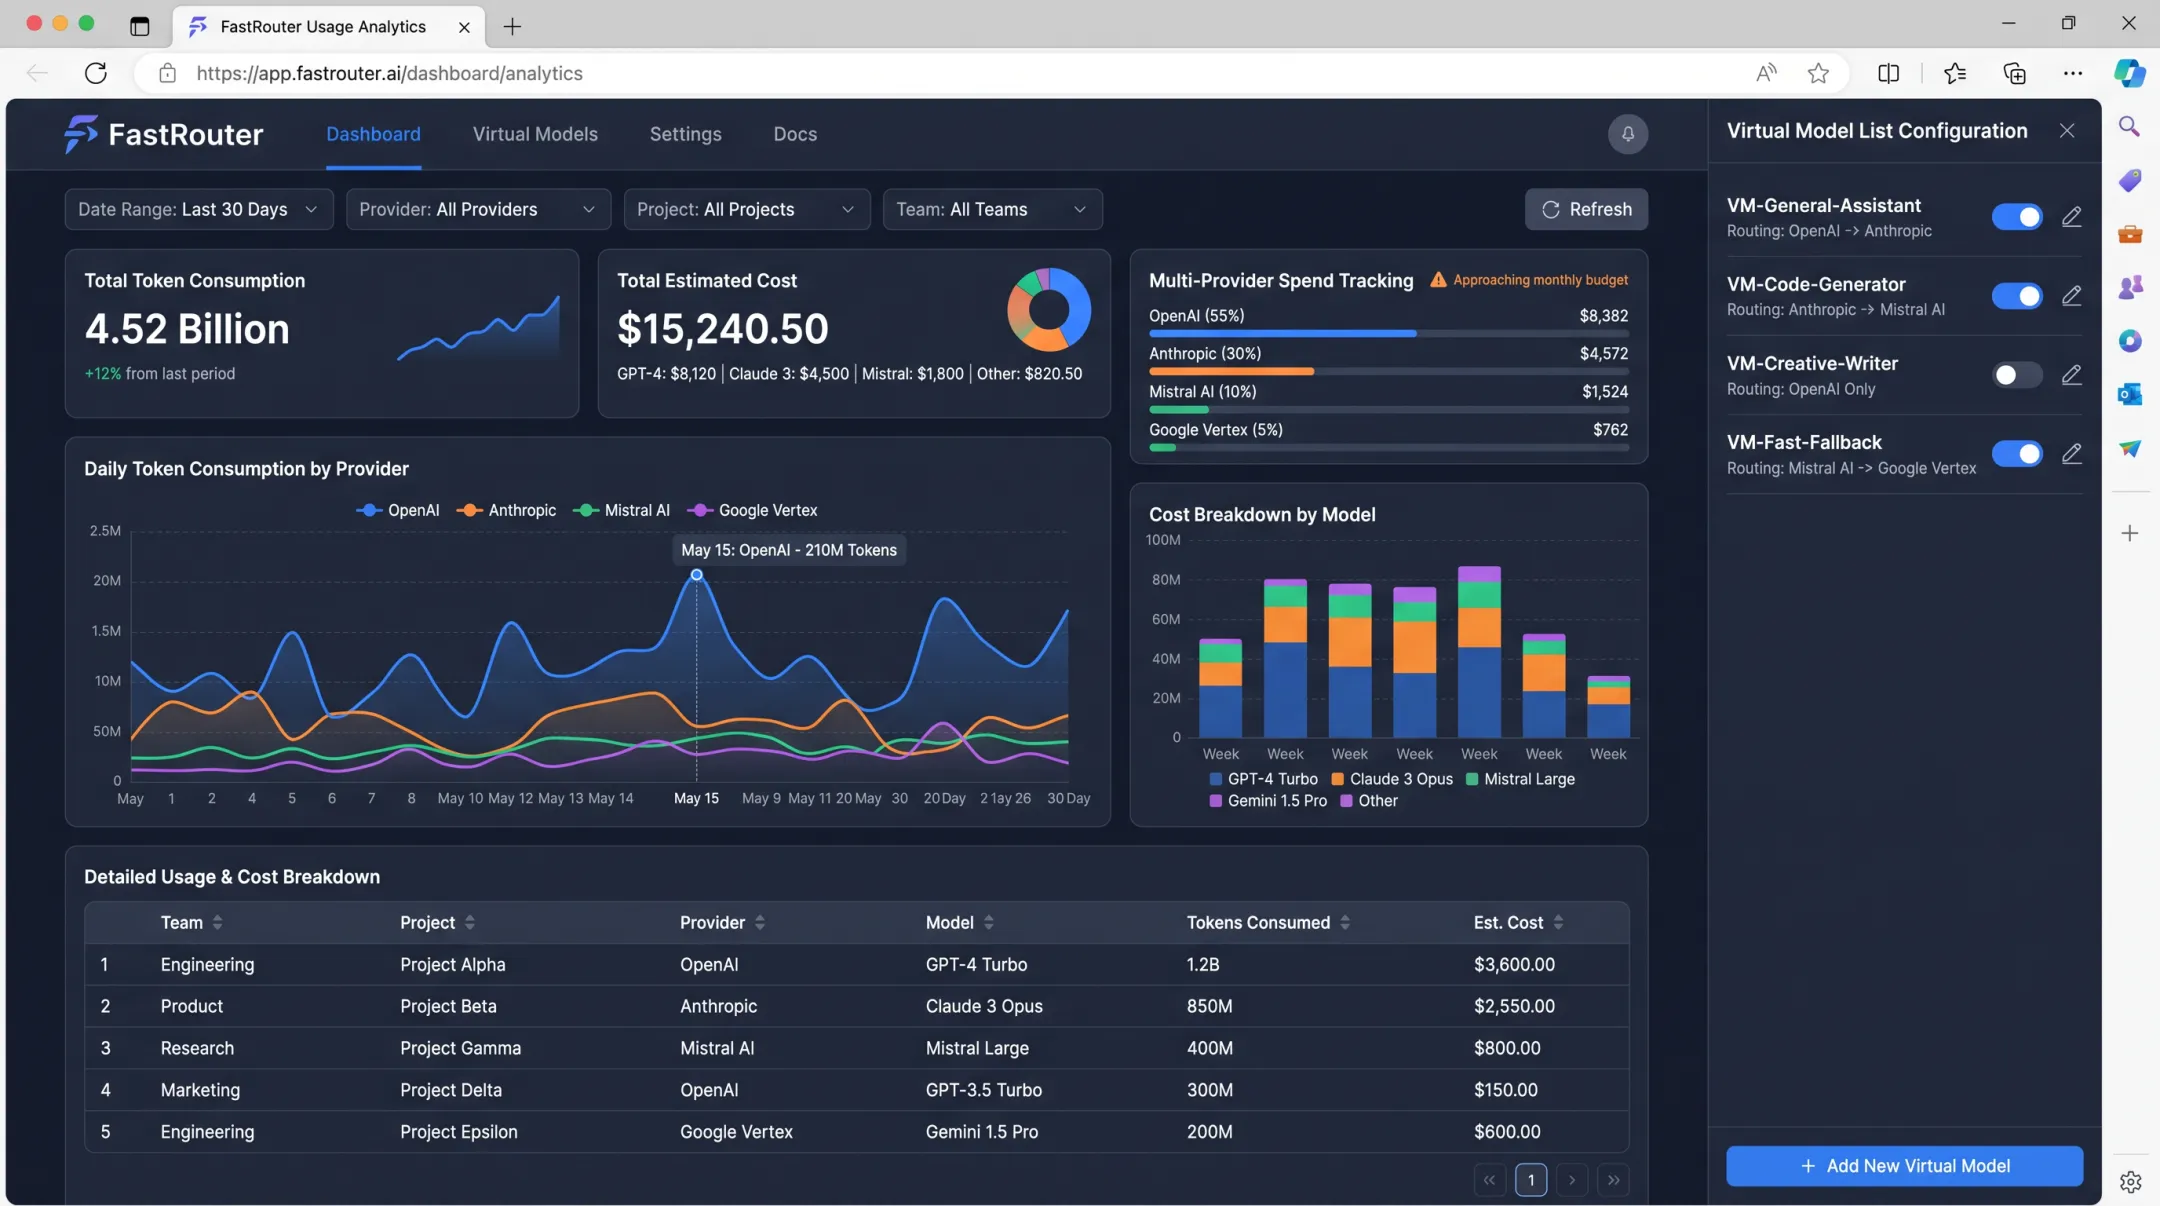Disable the VM-Fast-Fallback toggle
This screenshot has height=1206, width=2160.
2016,453
